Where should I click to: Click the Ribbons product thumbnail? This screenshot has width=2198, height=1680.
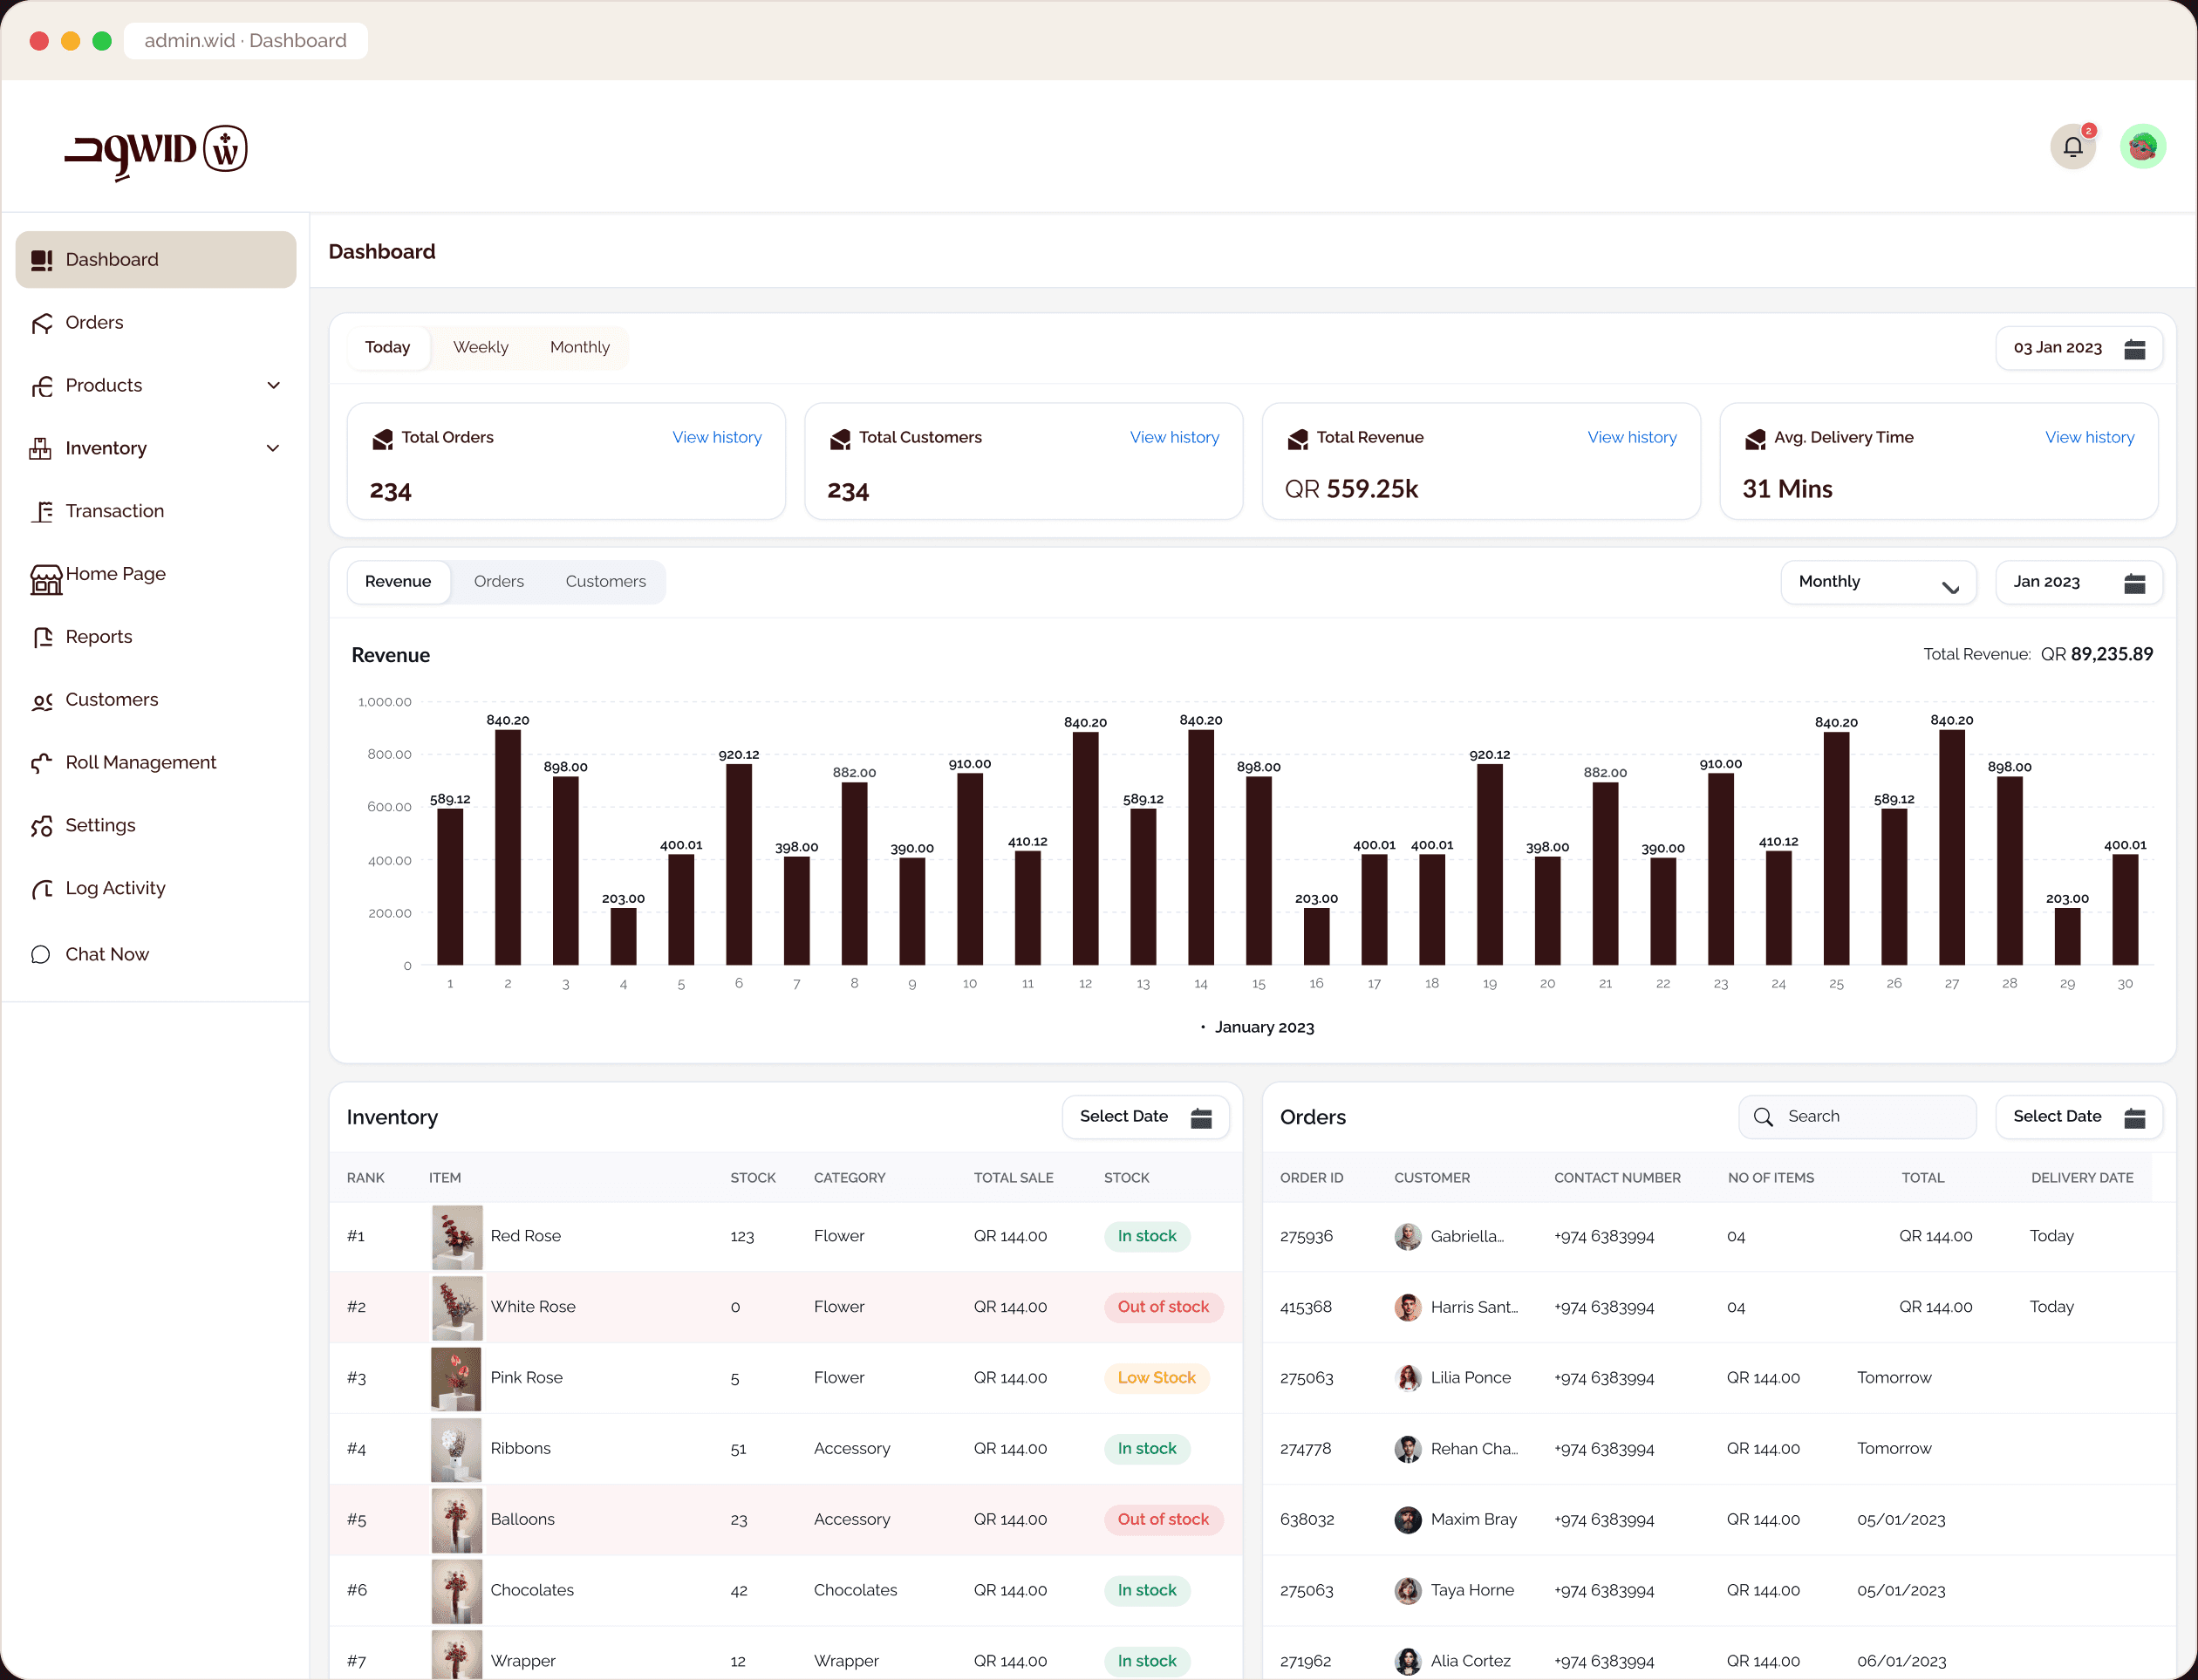tap(457, 1449)
